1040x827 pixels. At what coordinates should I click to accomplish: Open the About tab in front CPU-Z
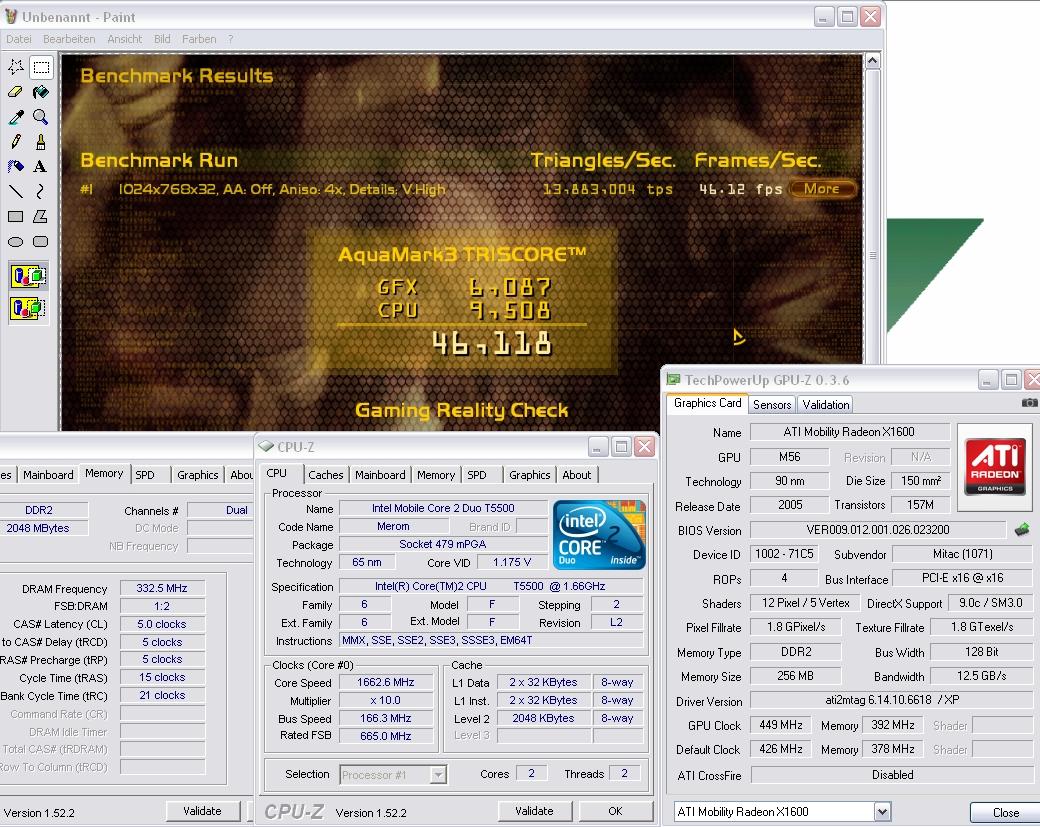pyautogui.click(x=576, y=475)
